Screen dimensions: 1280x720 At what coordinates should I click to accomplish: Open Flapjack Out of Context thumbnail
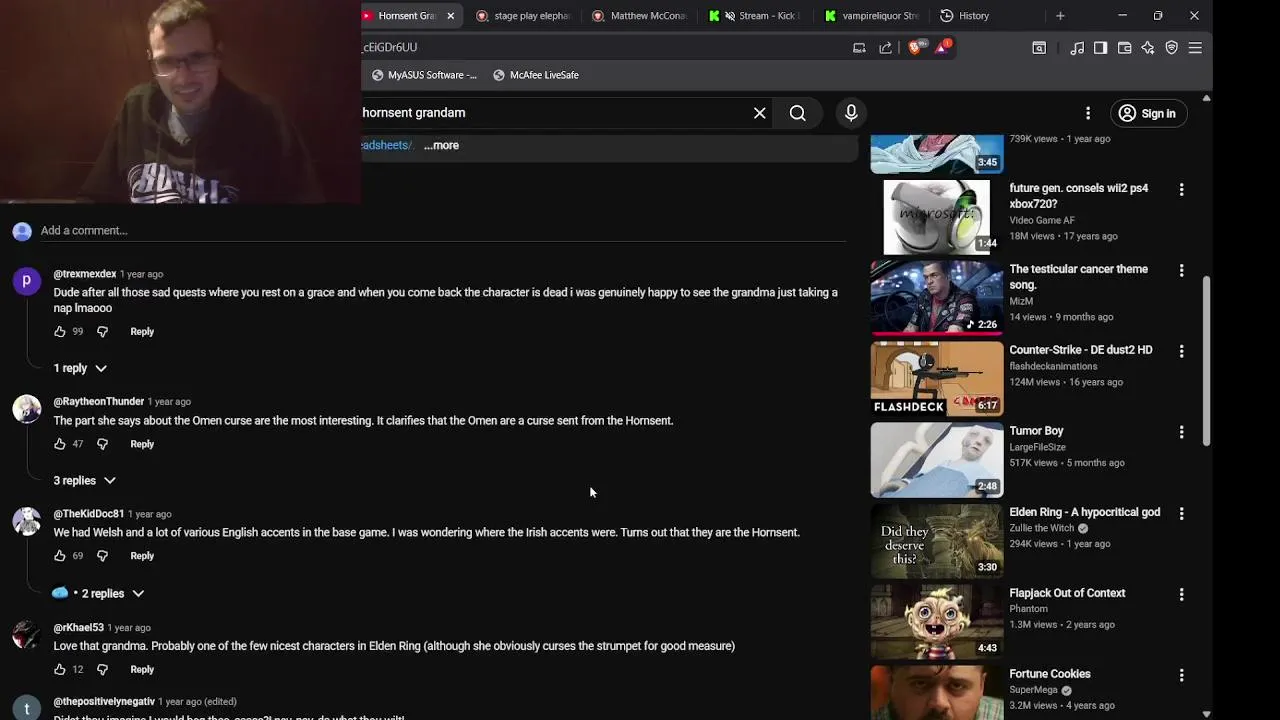pos(937,622)
